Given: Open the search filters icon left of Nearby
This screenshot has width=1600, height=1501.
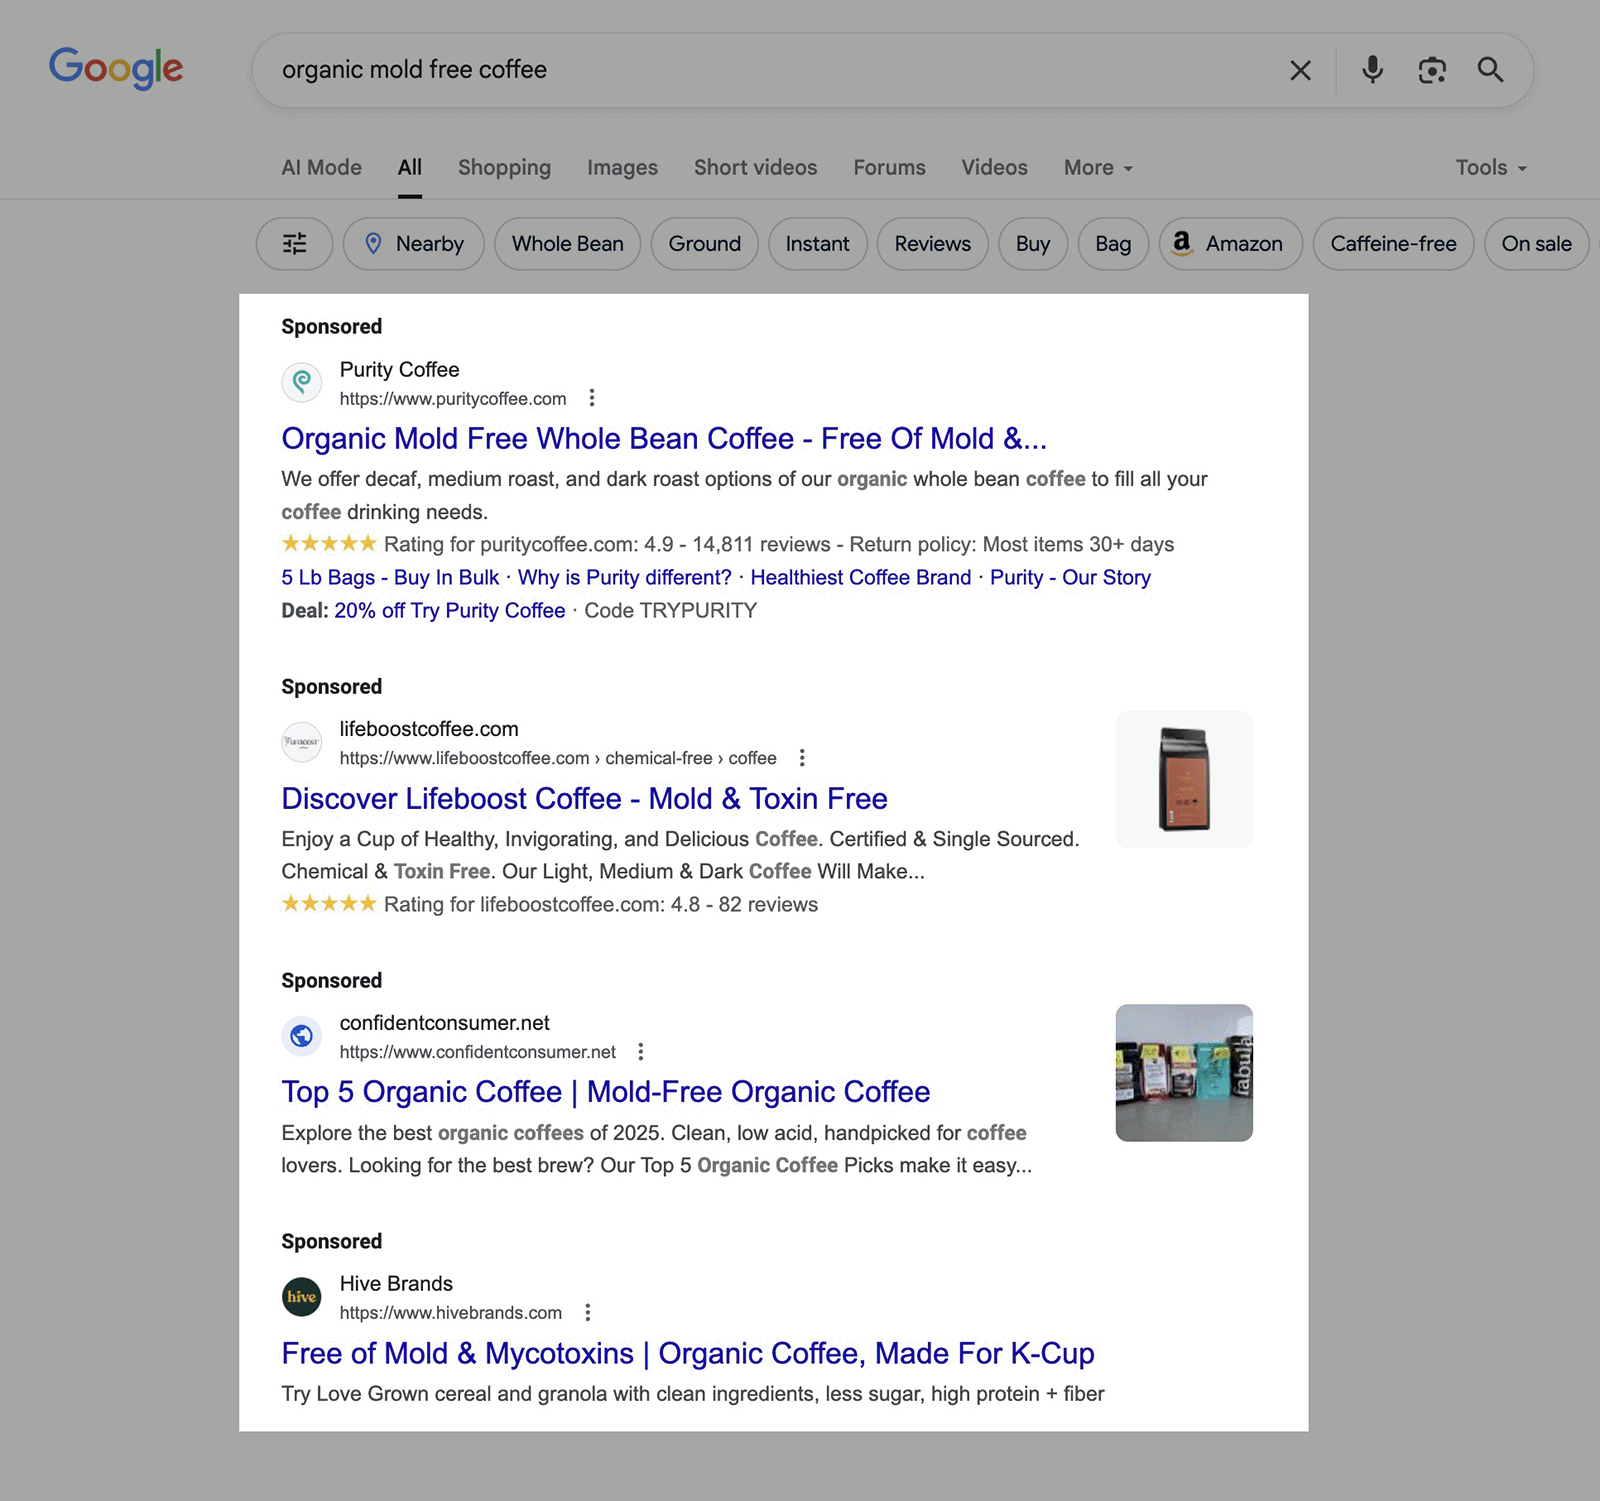Looking at the screenshot, I should click(294, 243).
